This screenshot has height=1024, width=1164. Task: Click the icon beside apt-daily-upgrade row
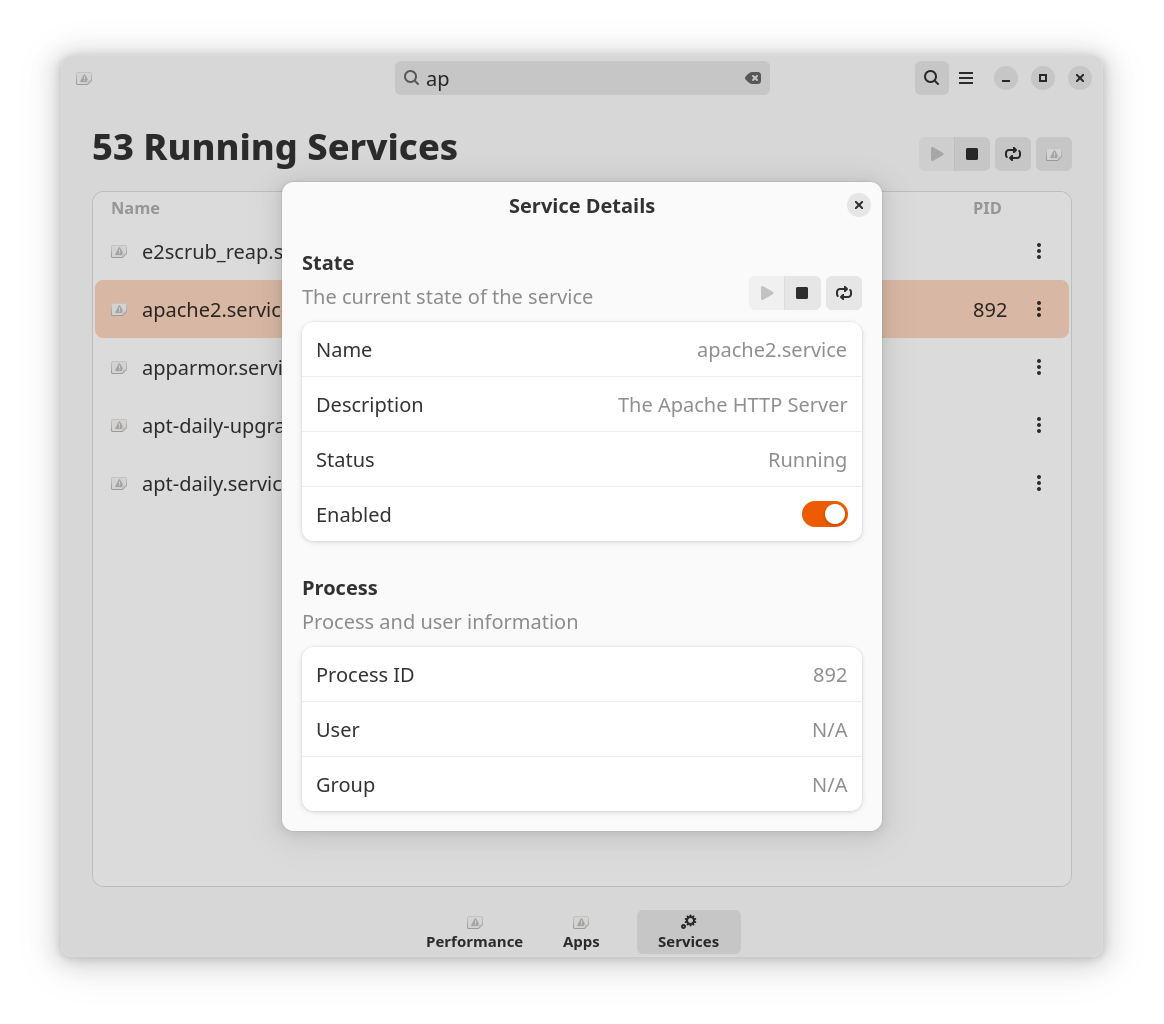click(x=119, y=425)
